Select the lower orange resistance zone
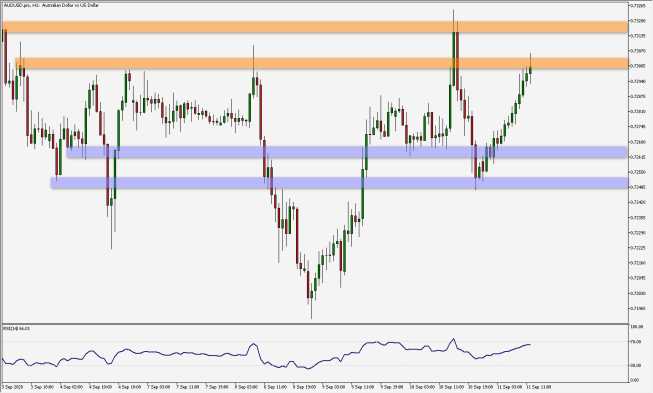Viewport: 653px width, 393px height. pos(321,63)
